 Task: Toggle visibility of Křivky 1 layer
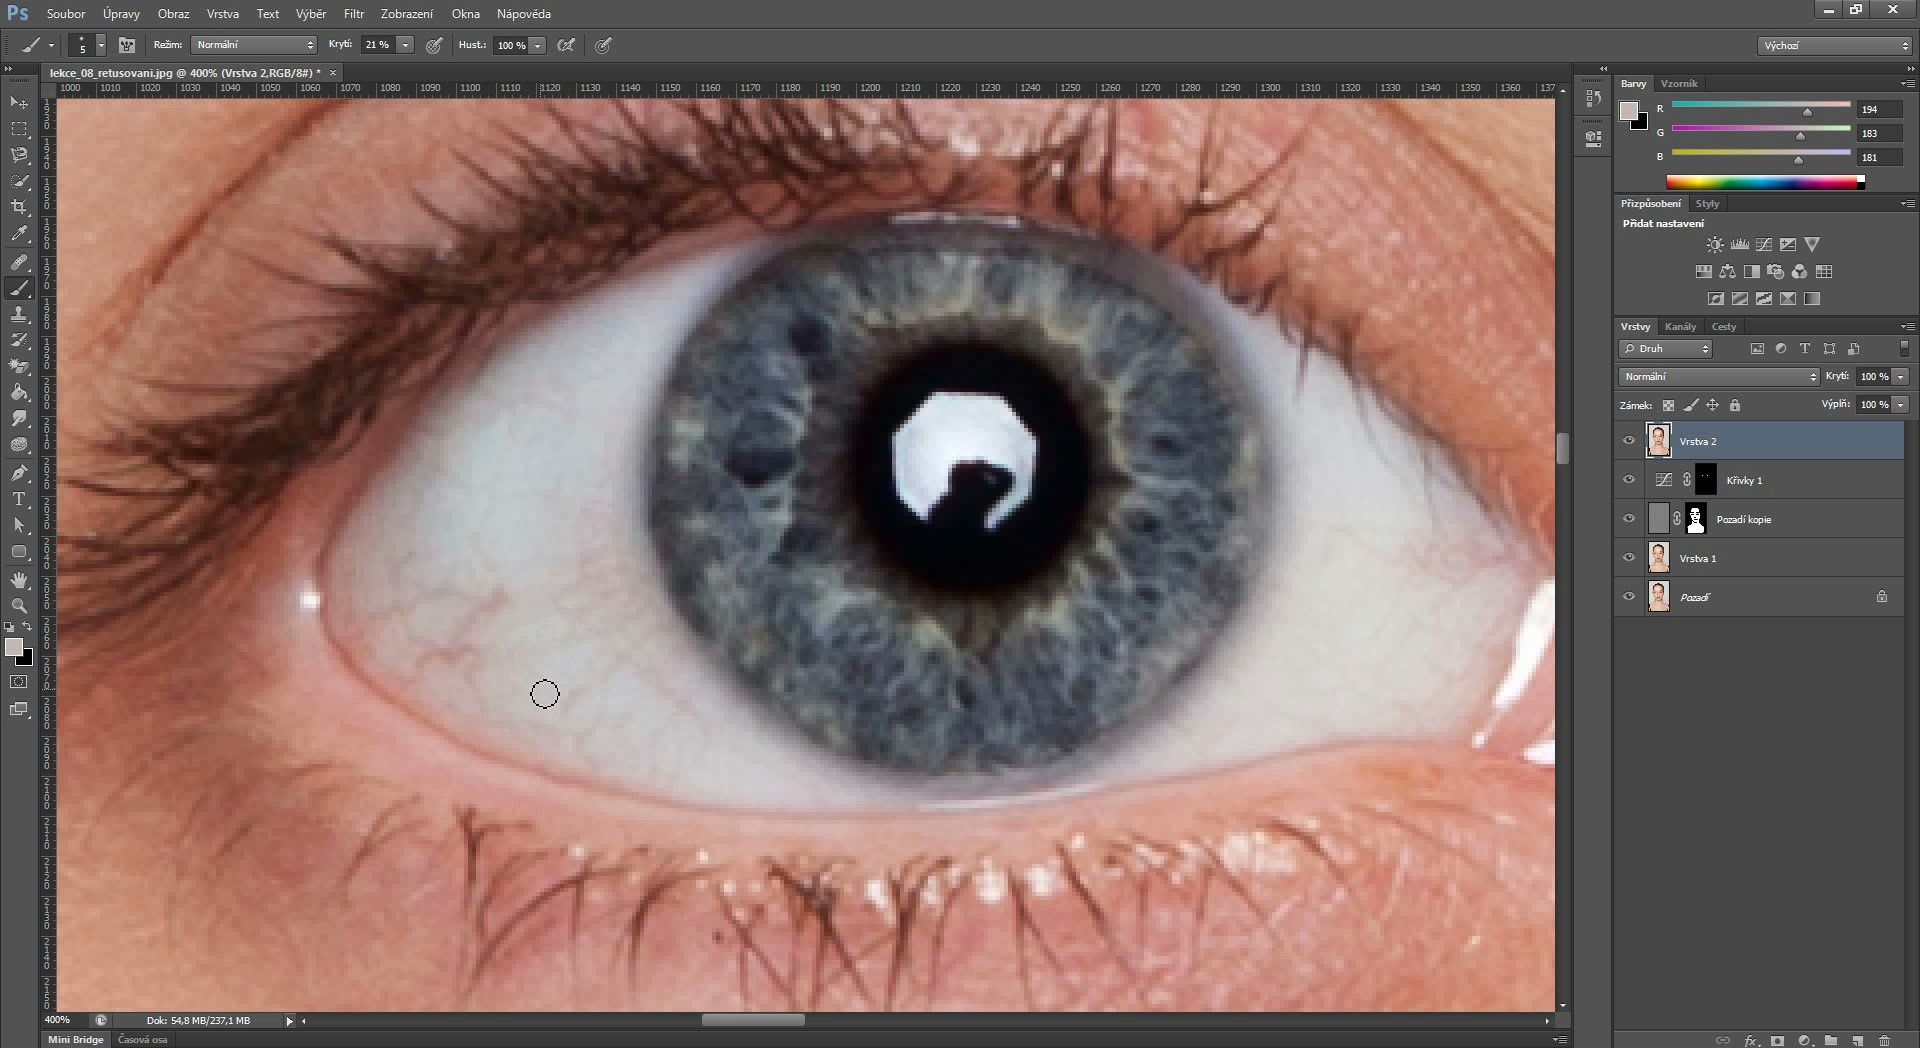(1629, 480)
